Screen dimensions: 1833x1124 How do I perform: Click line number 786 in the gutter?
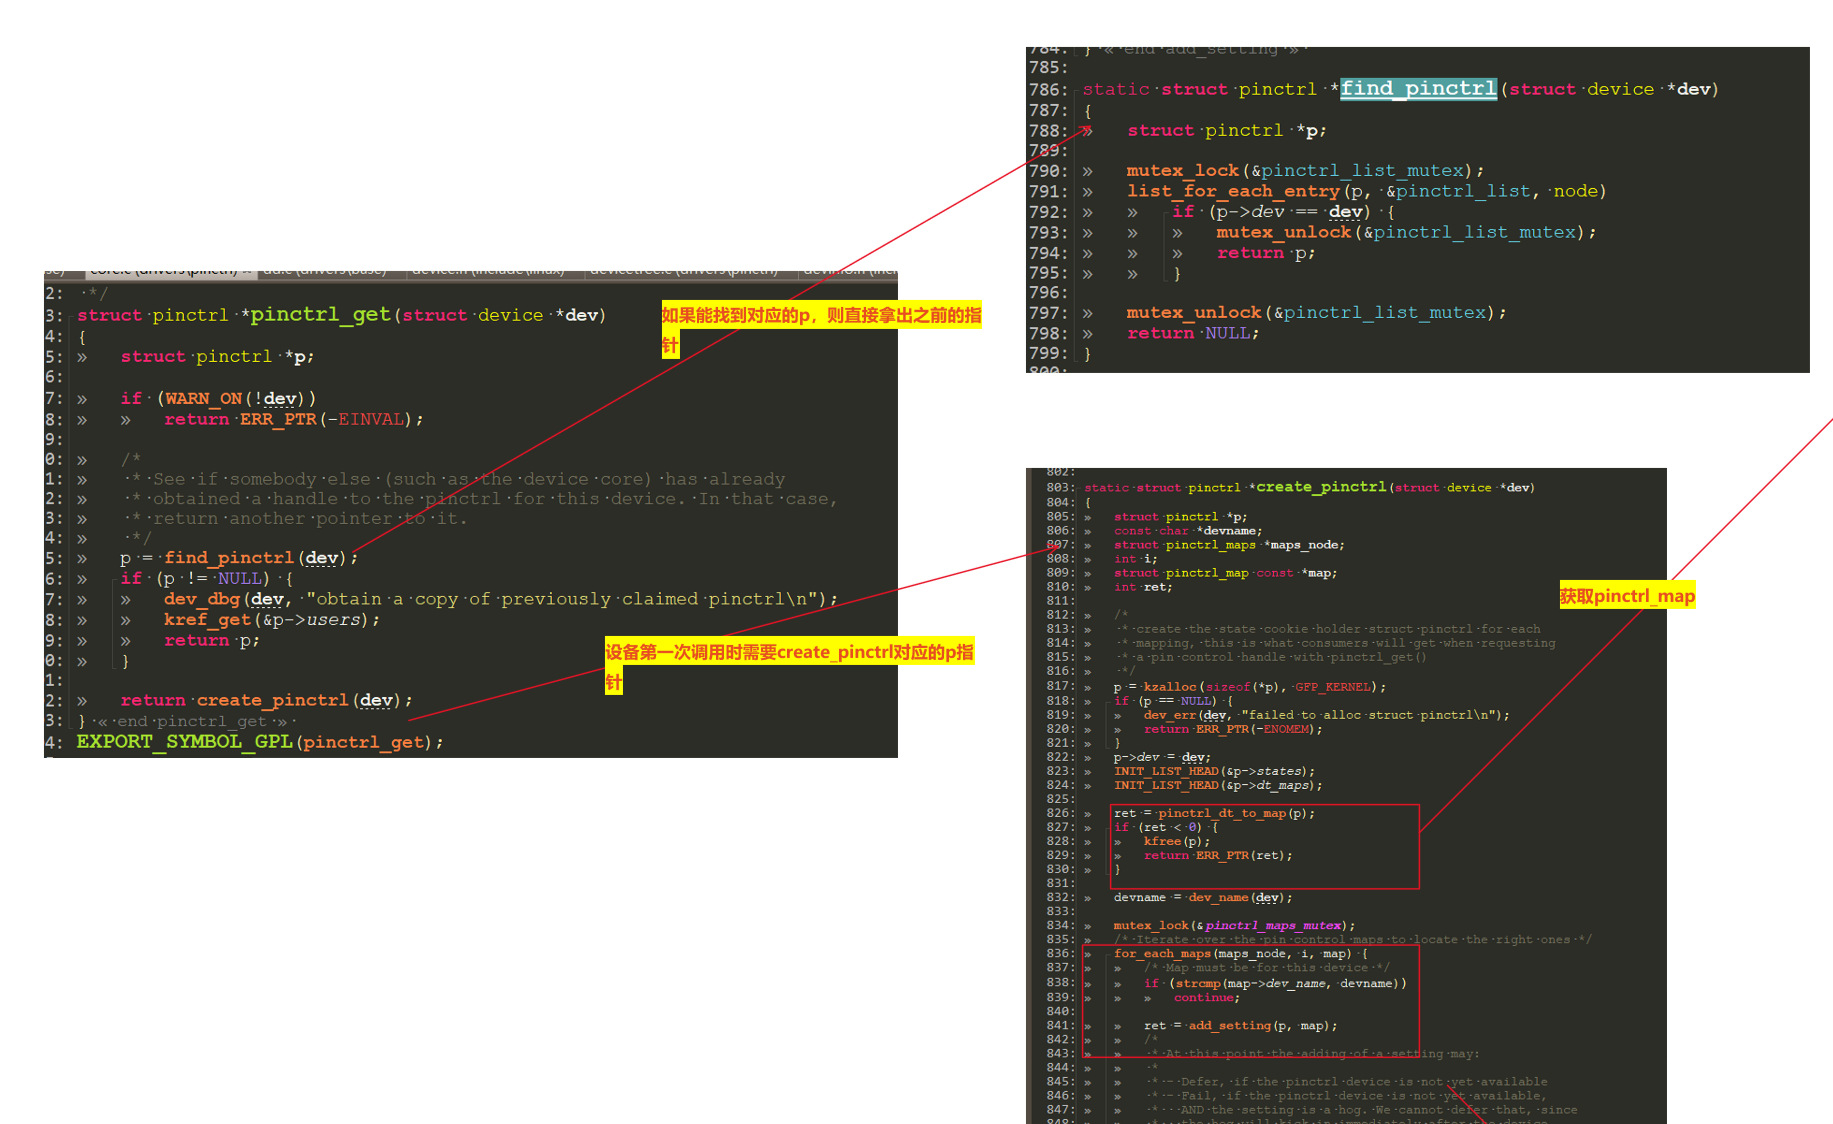(1048, 89)
